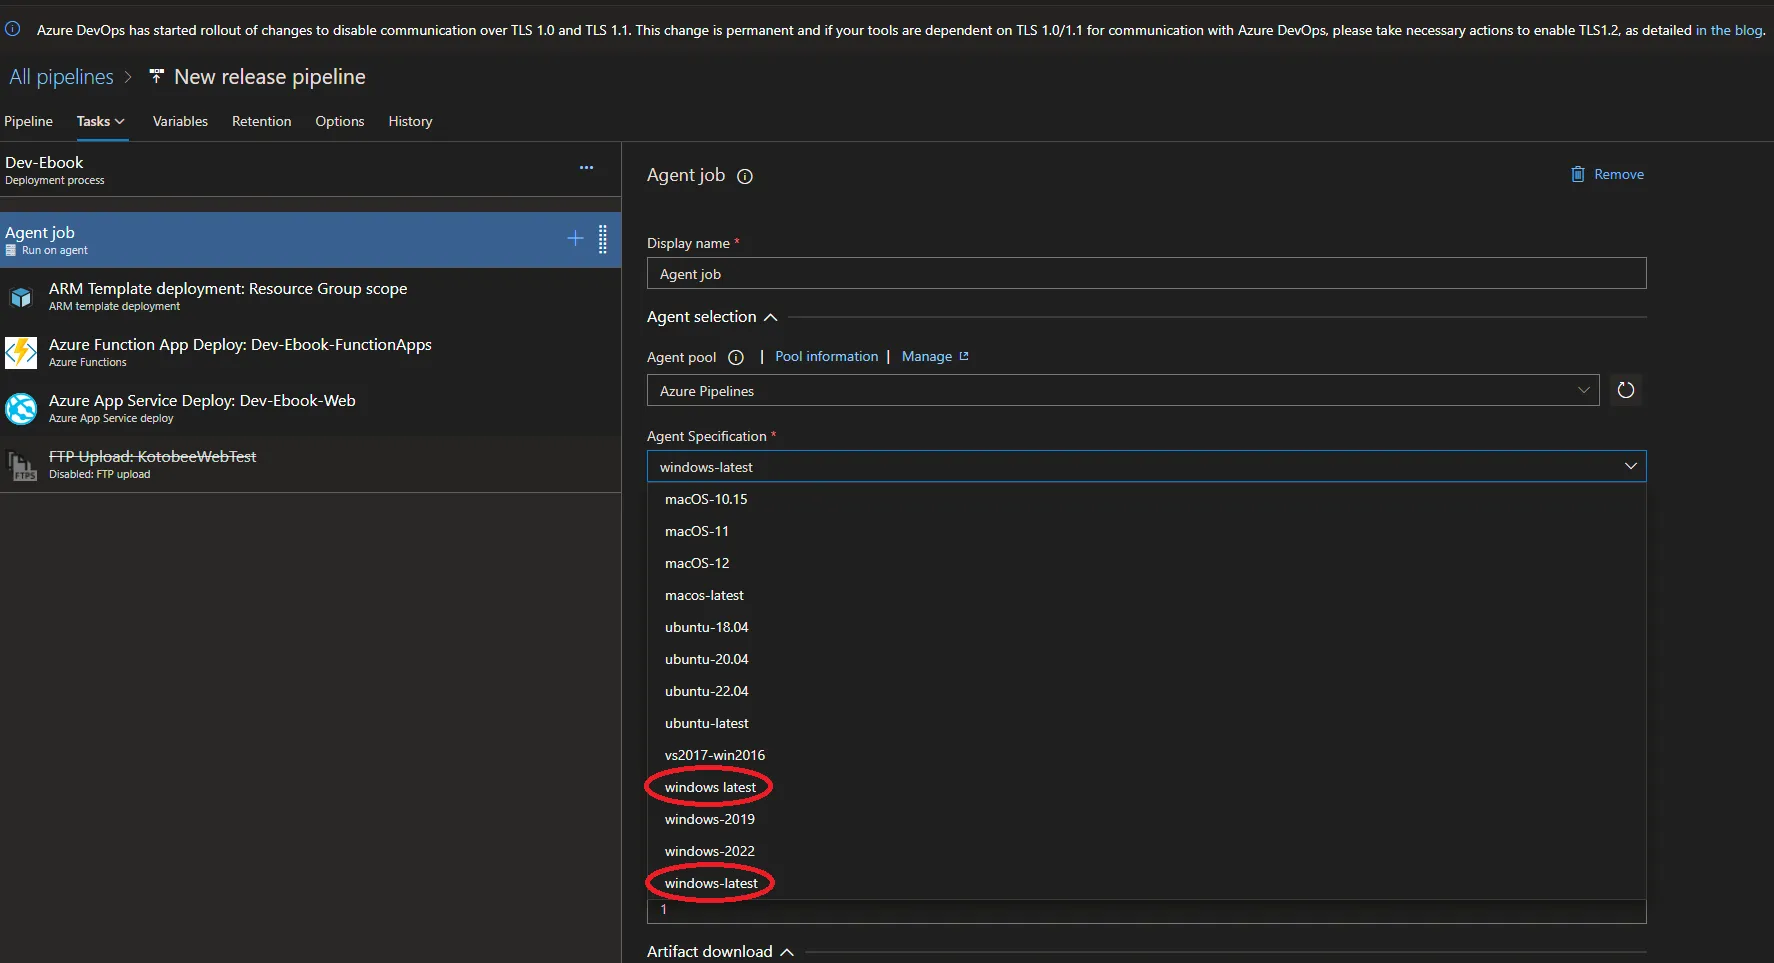The image size is (1774, 963).
Task: Go back to All pipelines
Action: pyautogui.click(x=62, y=77)
